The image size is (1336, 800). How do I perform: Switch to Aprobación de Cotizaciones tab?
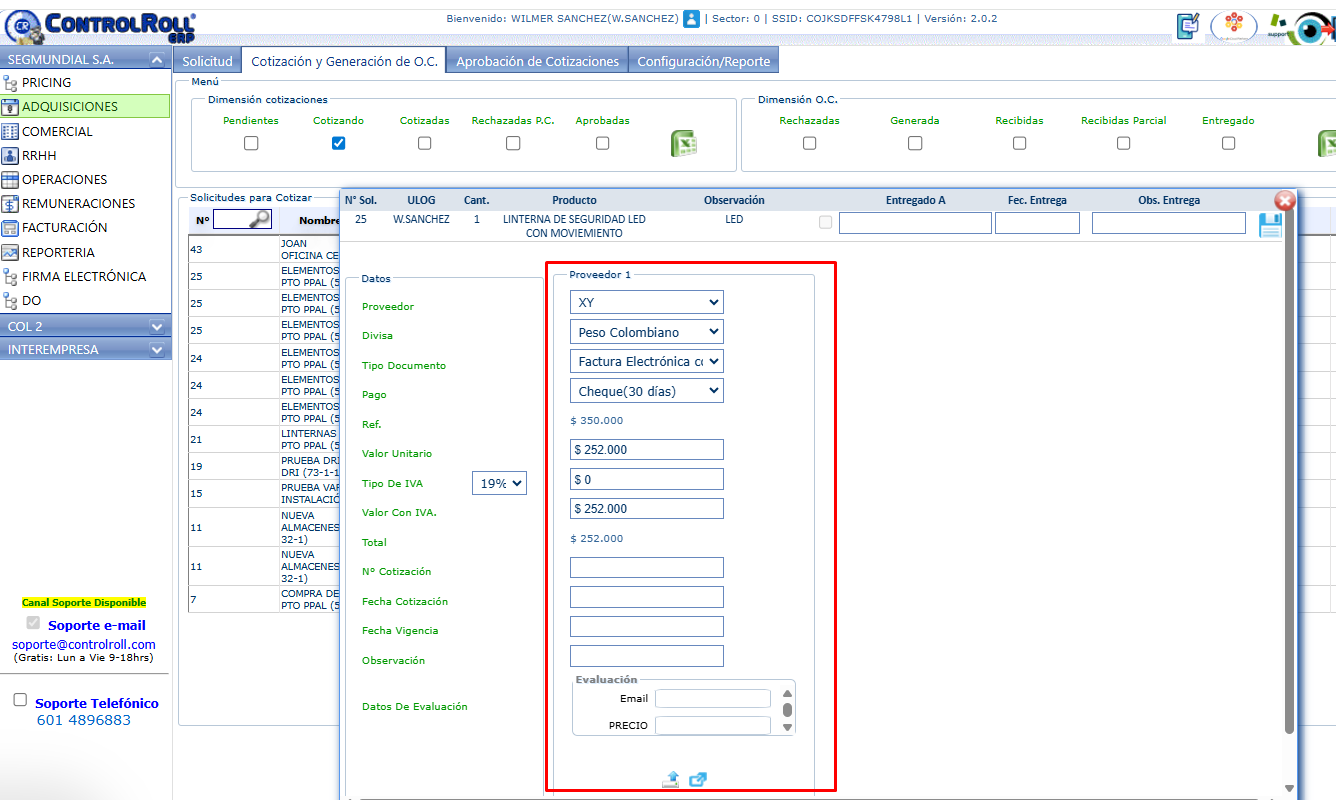click(537, 61)
